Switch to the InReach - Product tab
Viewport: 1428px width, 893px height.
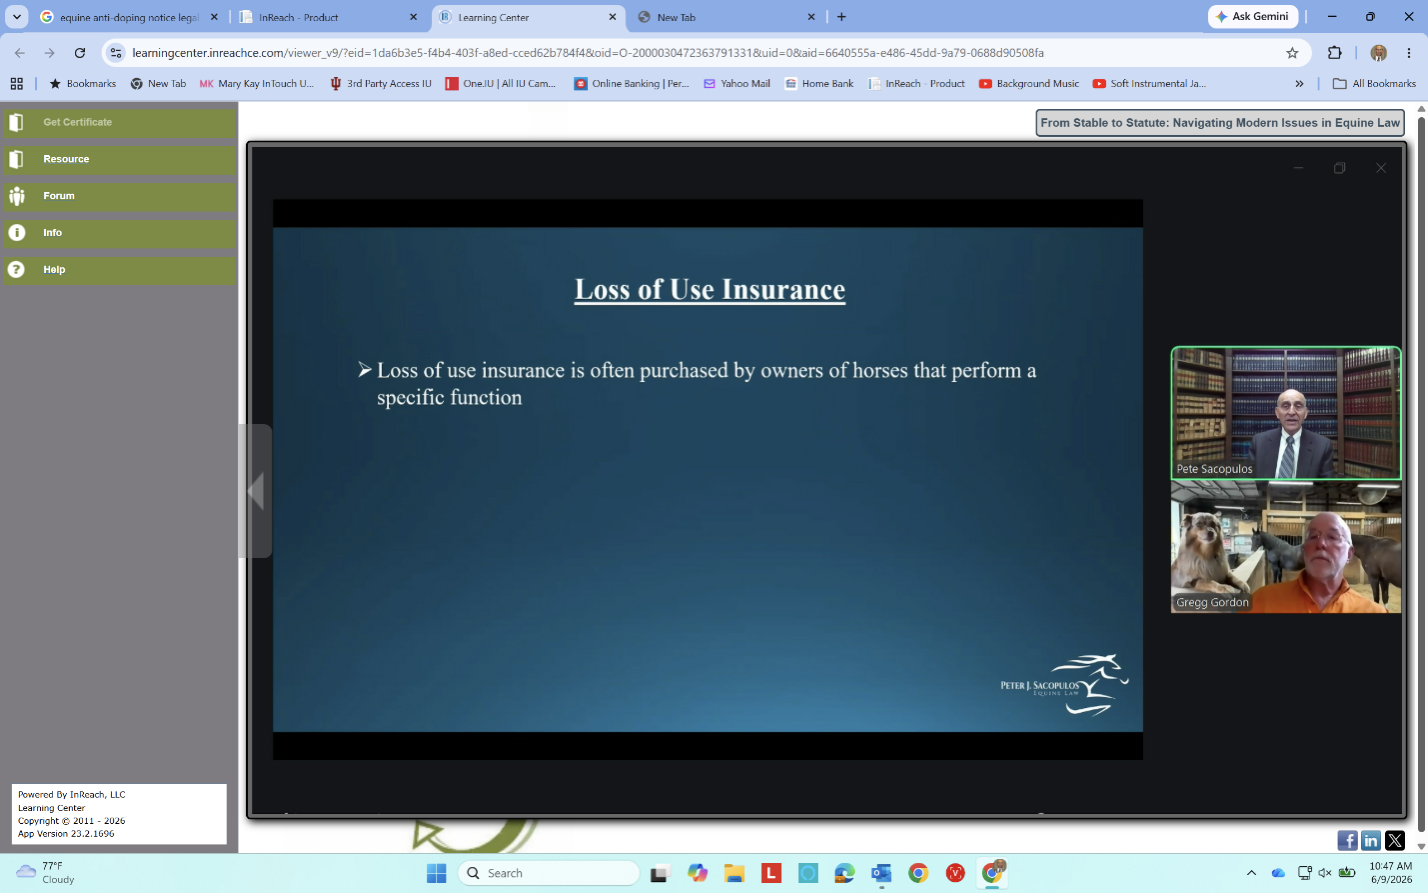(x=329, y=17)
